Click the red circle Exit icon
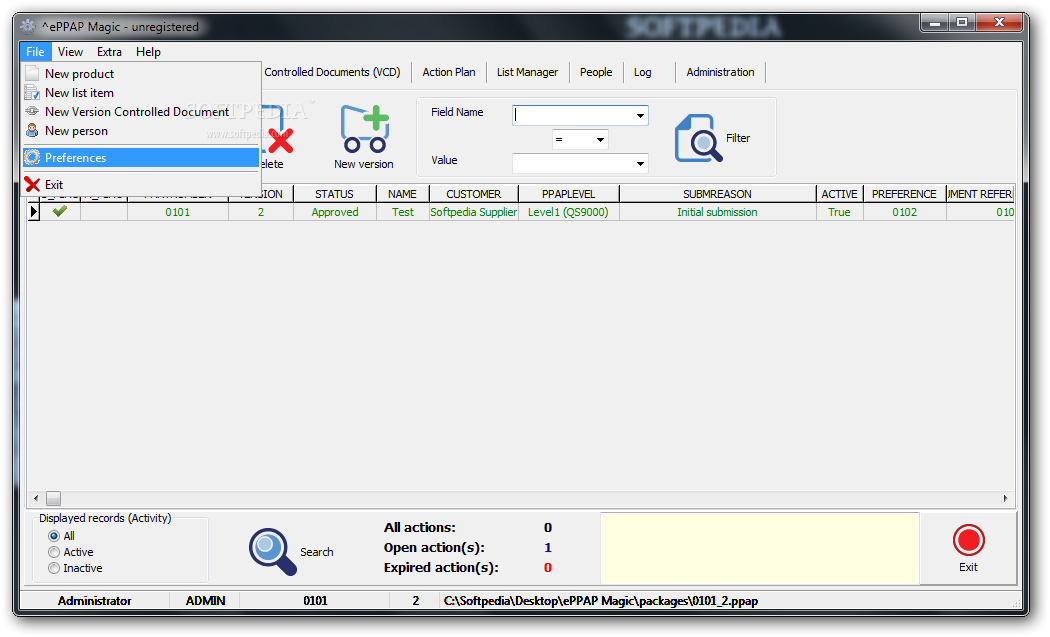This screenshot has height=637, width=1050. point(968,541)
